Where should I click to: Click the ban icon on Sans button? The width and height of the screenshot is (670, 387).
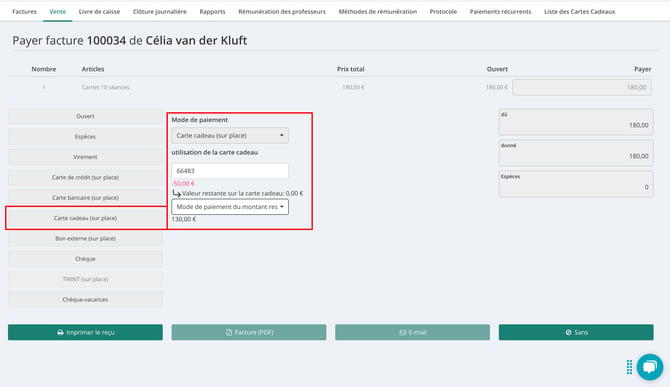pos(568,332)
